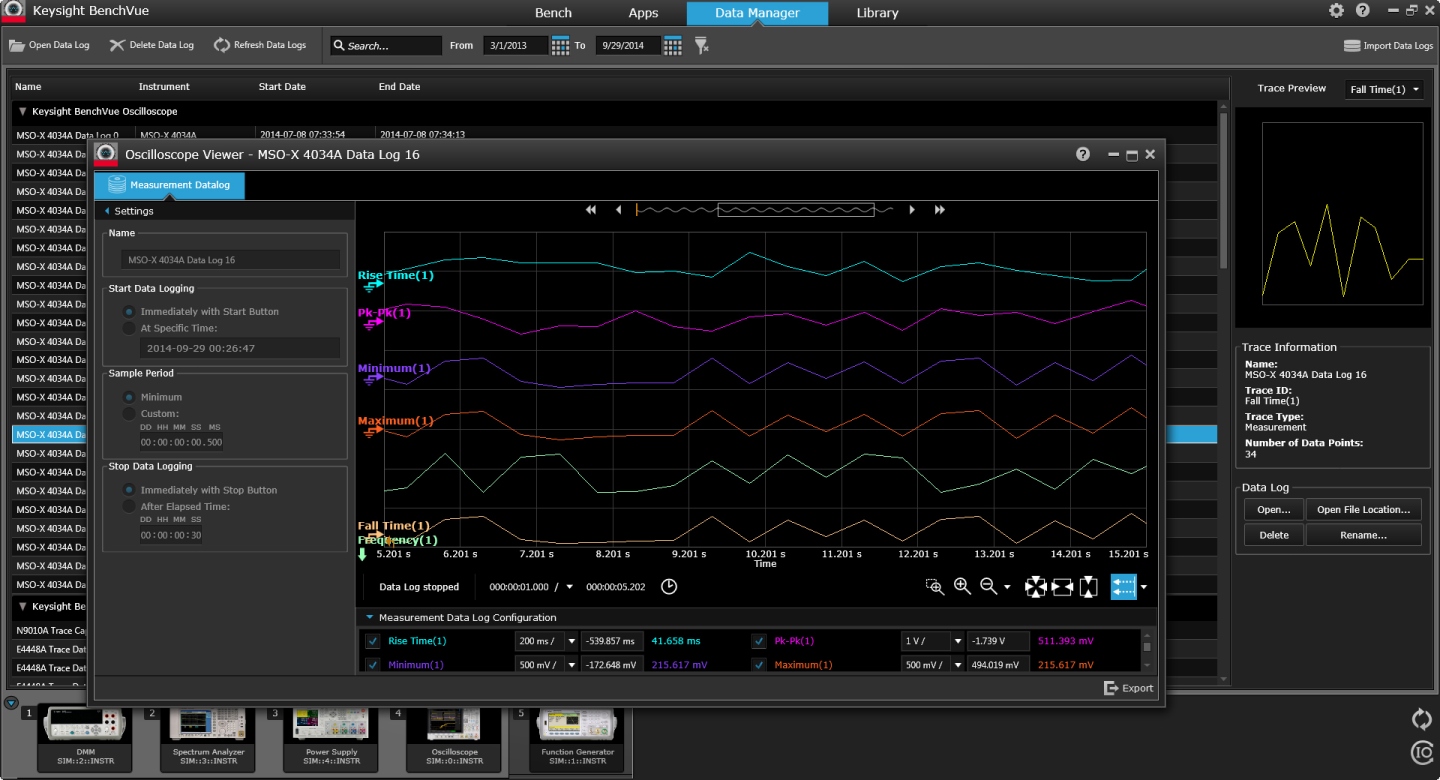
Task: Uncheck the Pk-Pk(1) measurement checkbox
Action: [x=759, y=641]
